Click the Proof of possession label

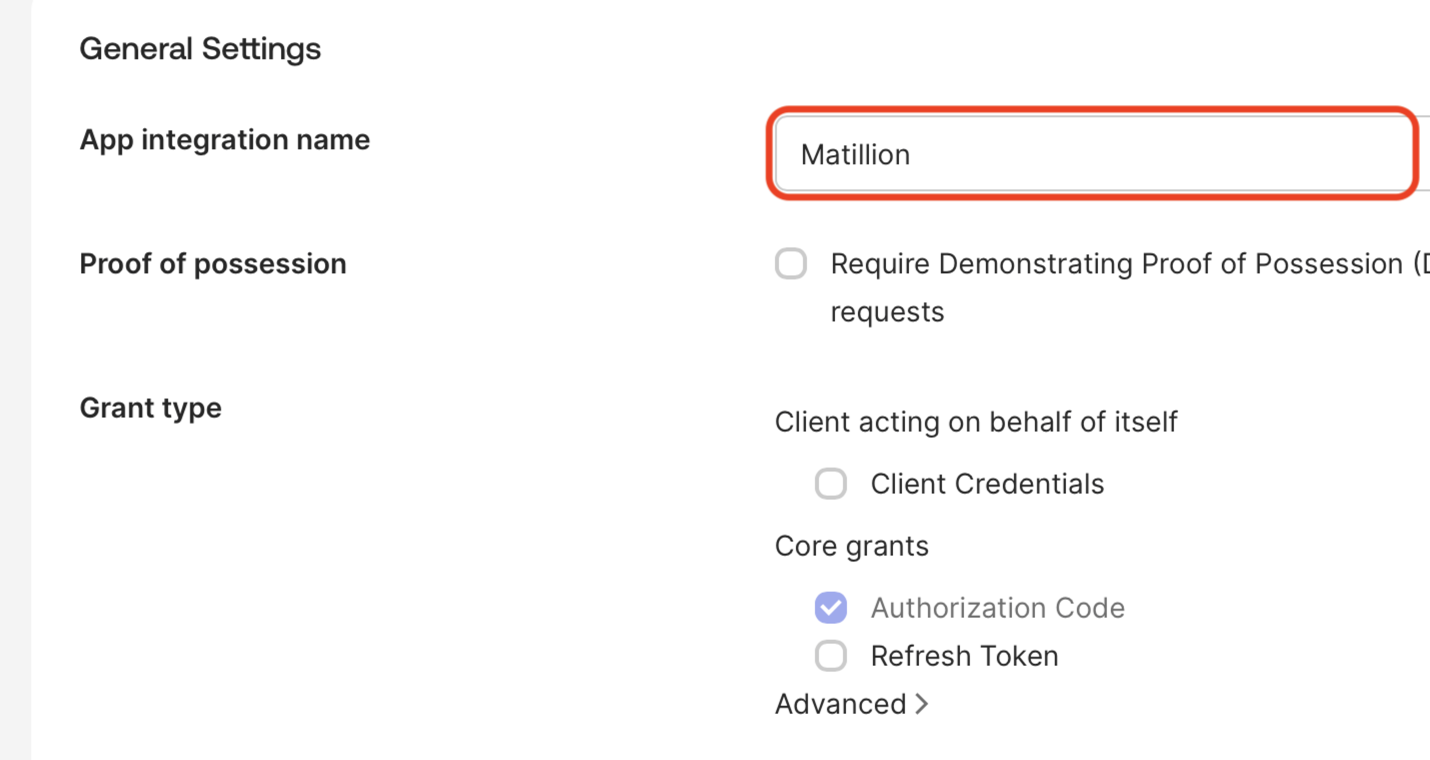click(212, 263)
